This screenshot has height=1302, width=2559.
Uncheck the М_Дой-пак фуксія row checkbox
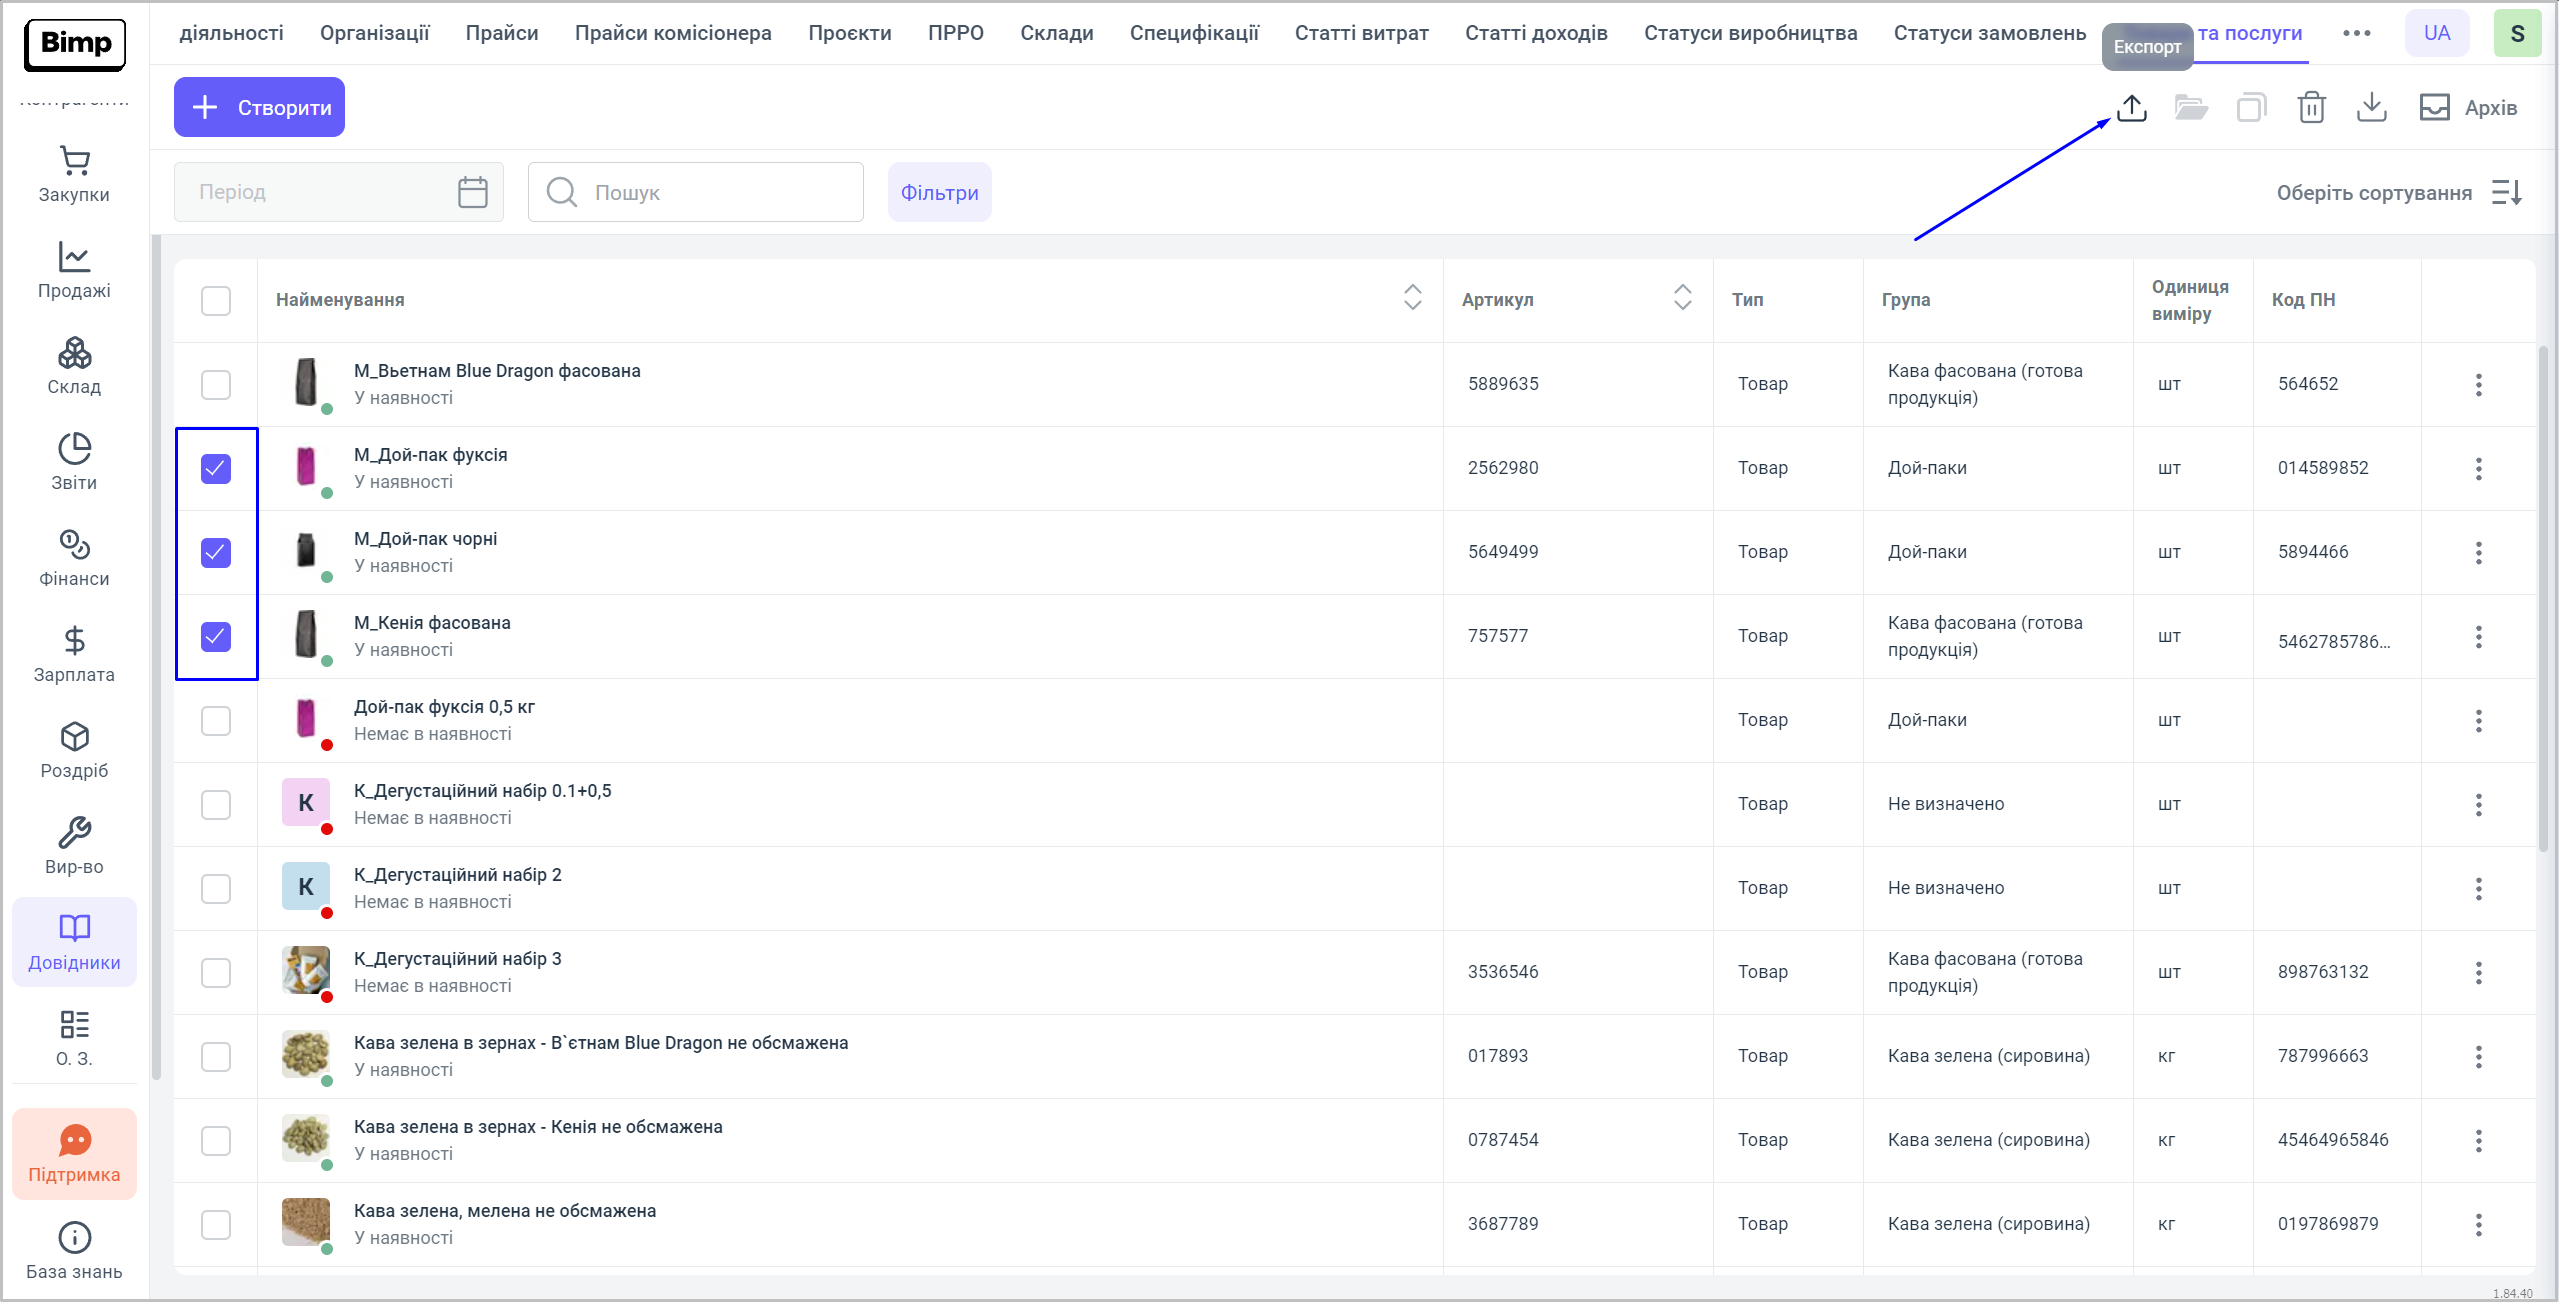[x=216, y=469]
